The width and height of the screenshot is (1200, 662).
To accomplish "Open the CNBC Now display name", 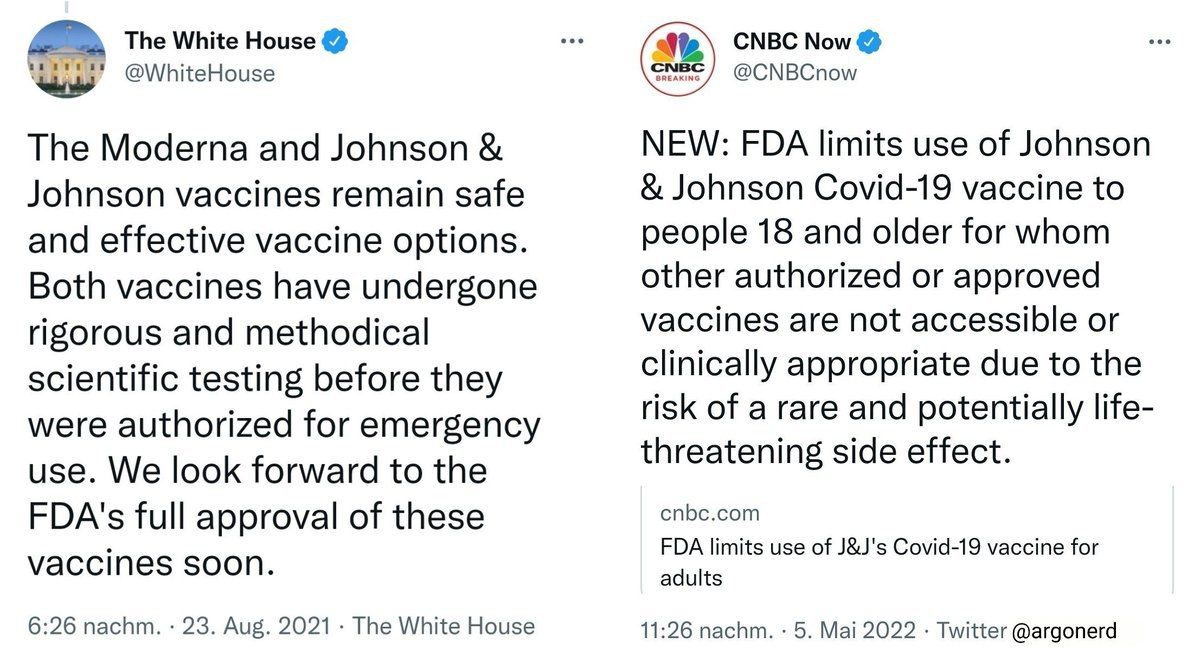I will (x=792, y=42).
